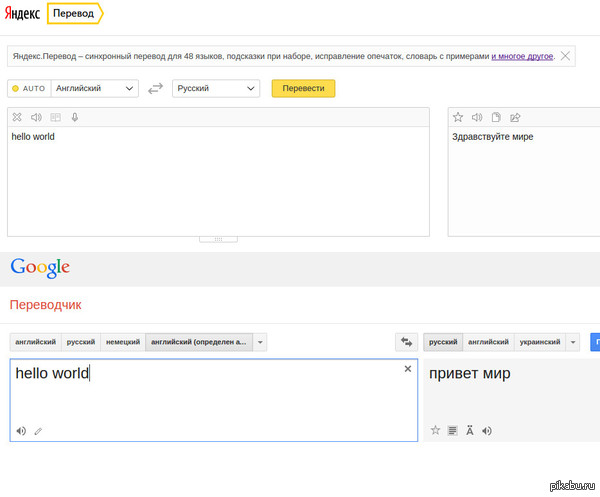Screen dimensions: 600x497
Task: Select русский as Google target language
Action: 443,342
